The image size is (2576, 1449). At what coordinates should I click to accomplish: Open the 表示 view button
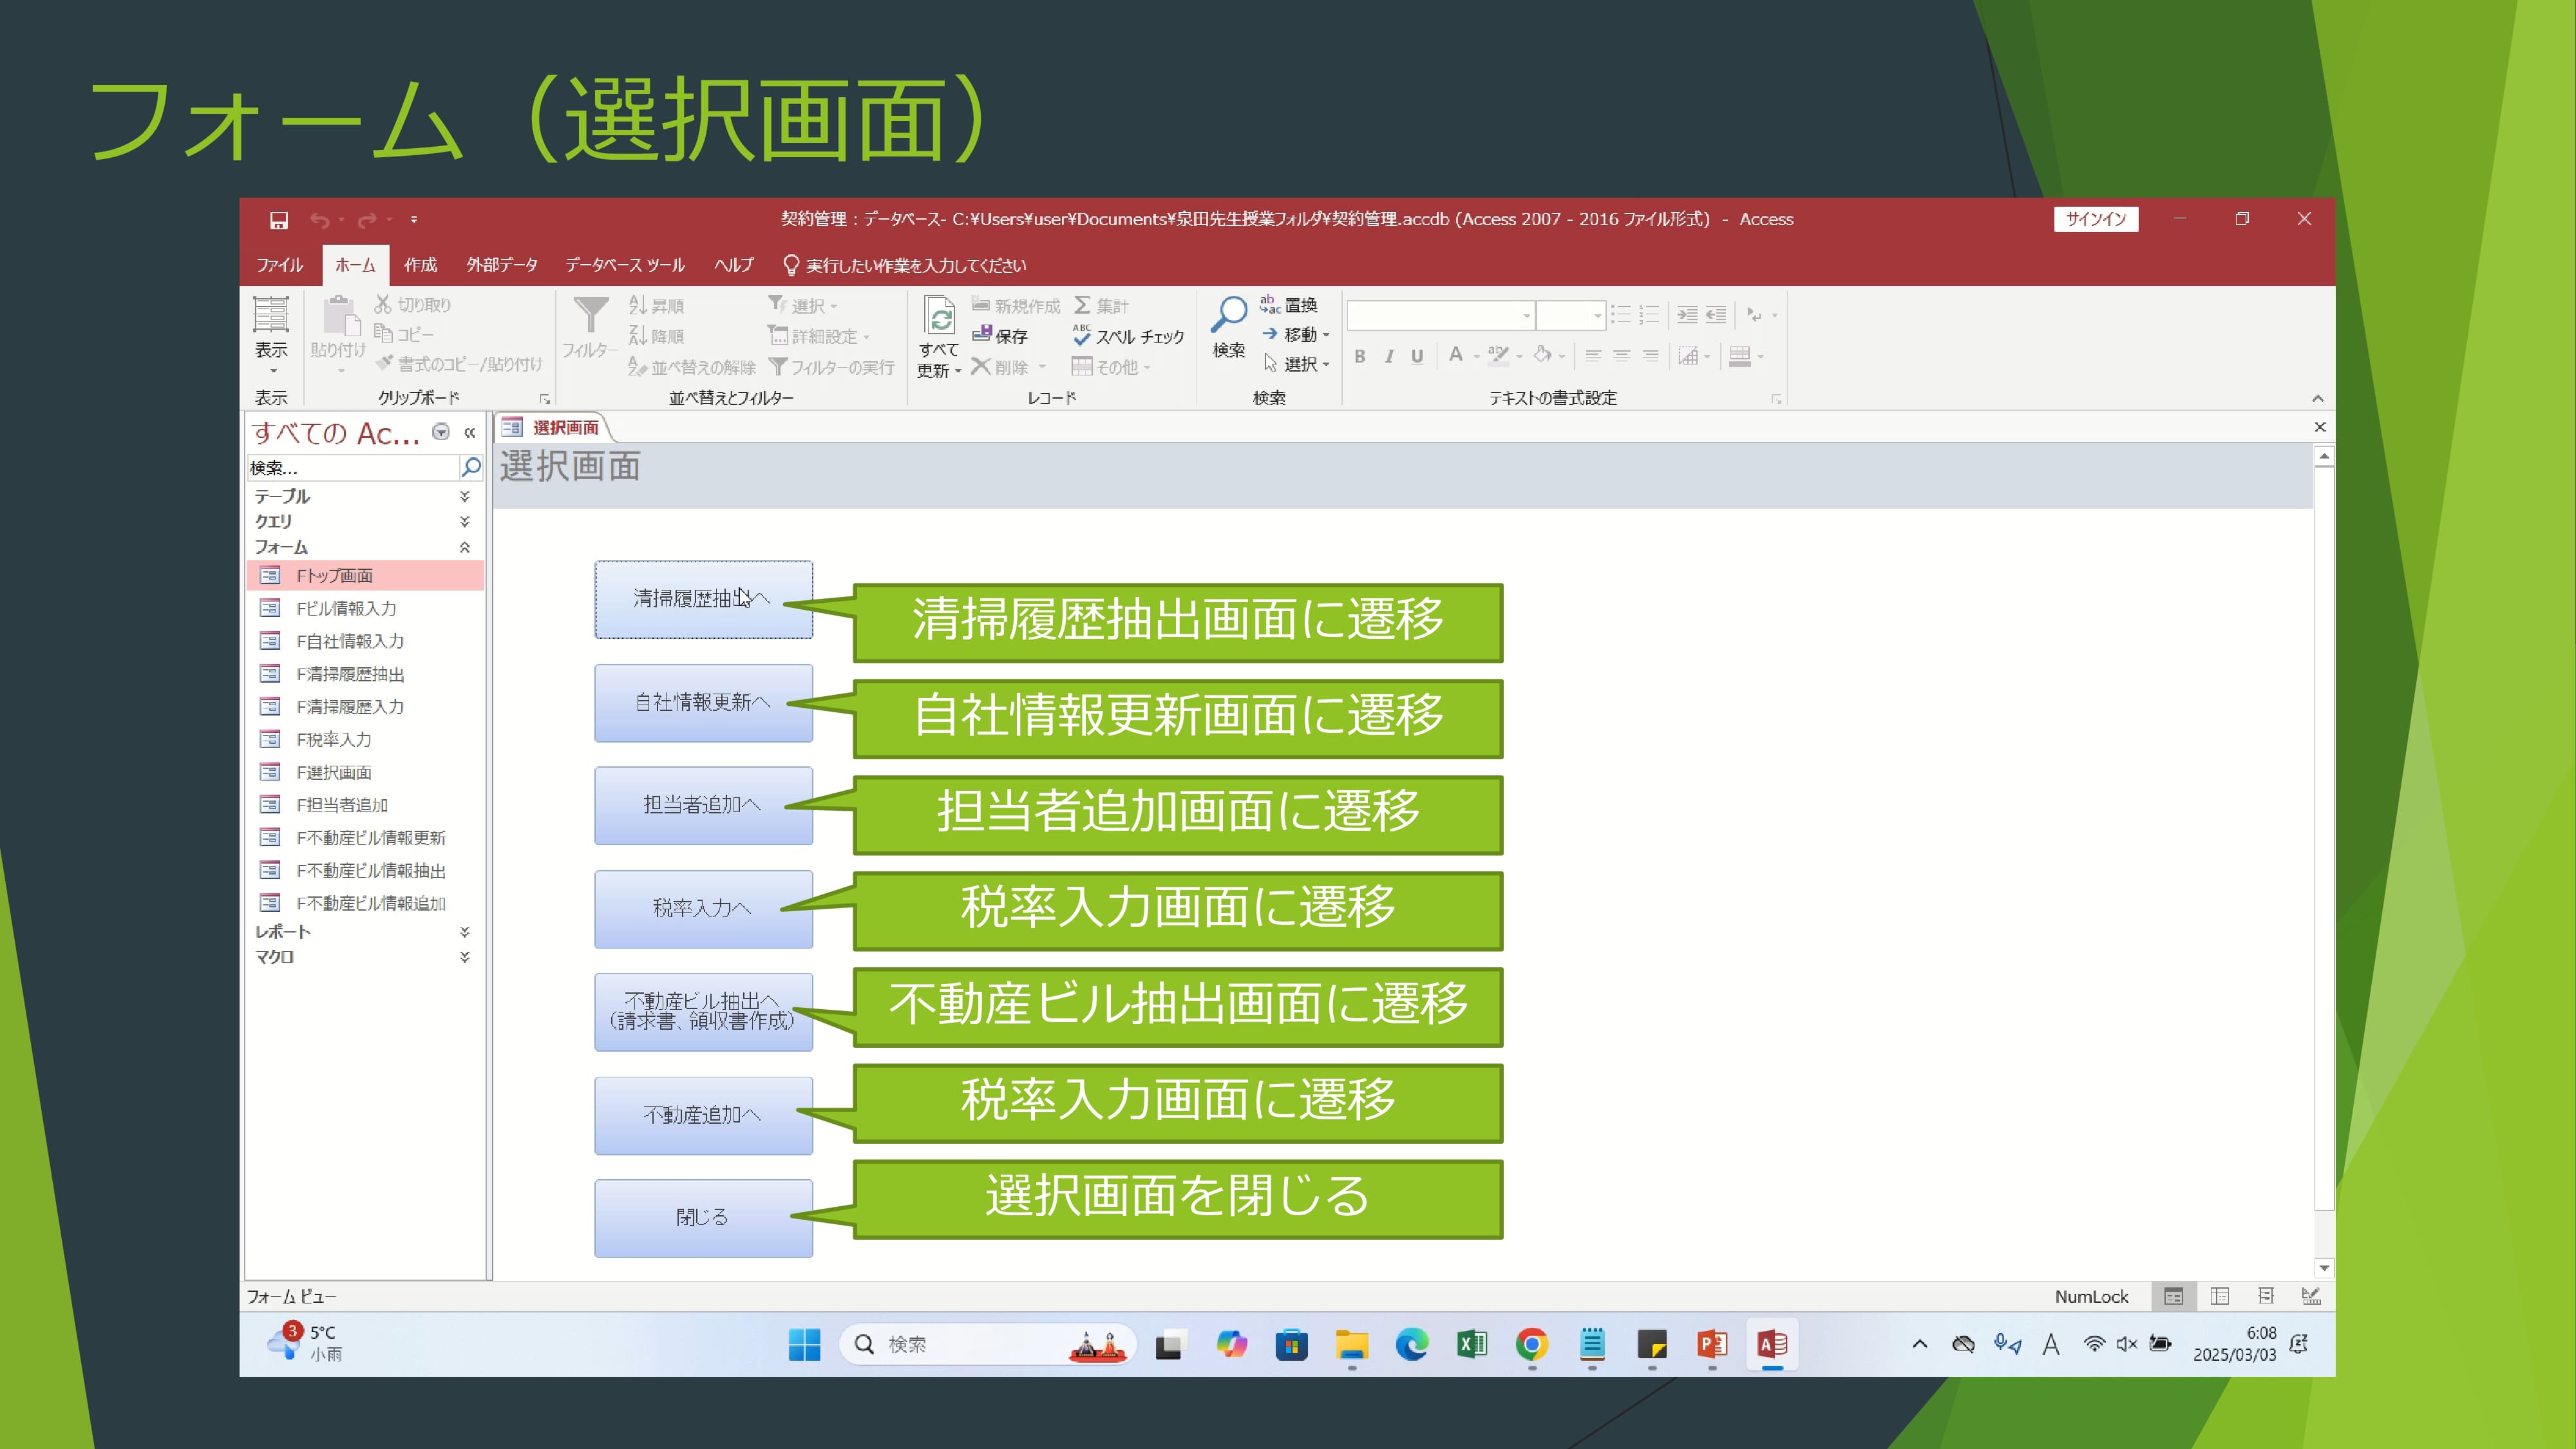270,336
